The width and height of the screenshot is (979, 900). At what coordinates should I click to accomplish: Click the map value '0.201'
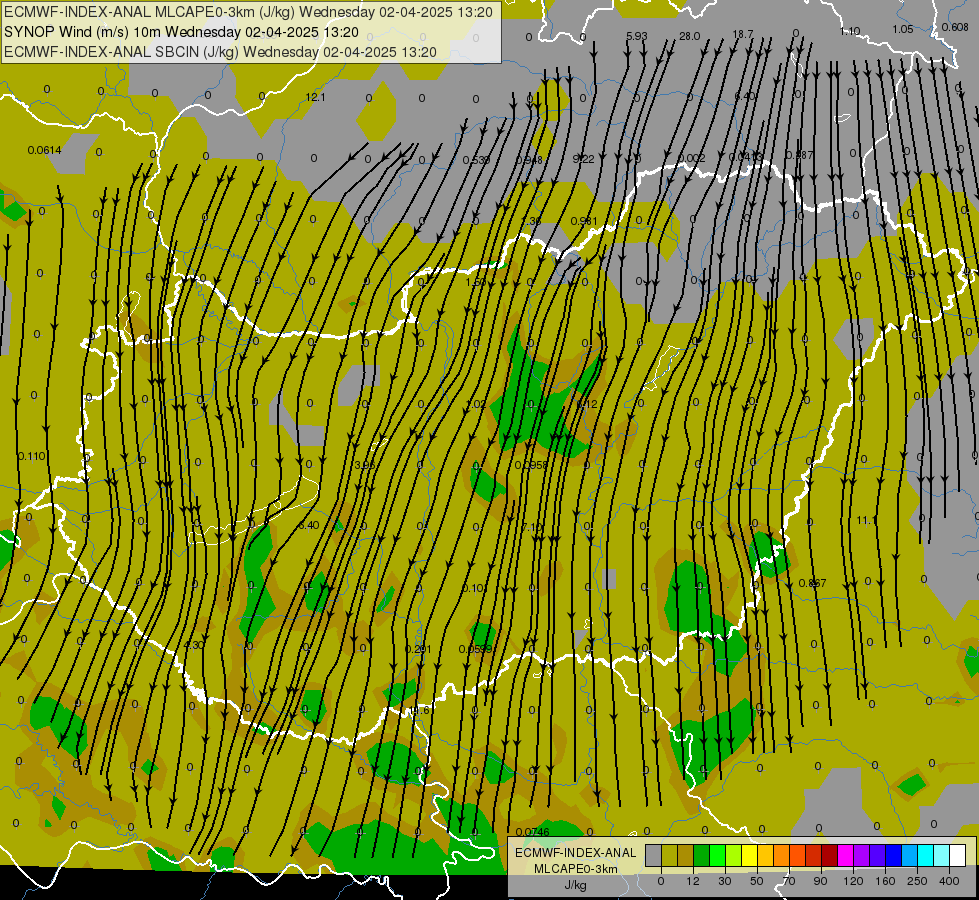click(x=418, y=650)
